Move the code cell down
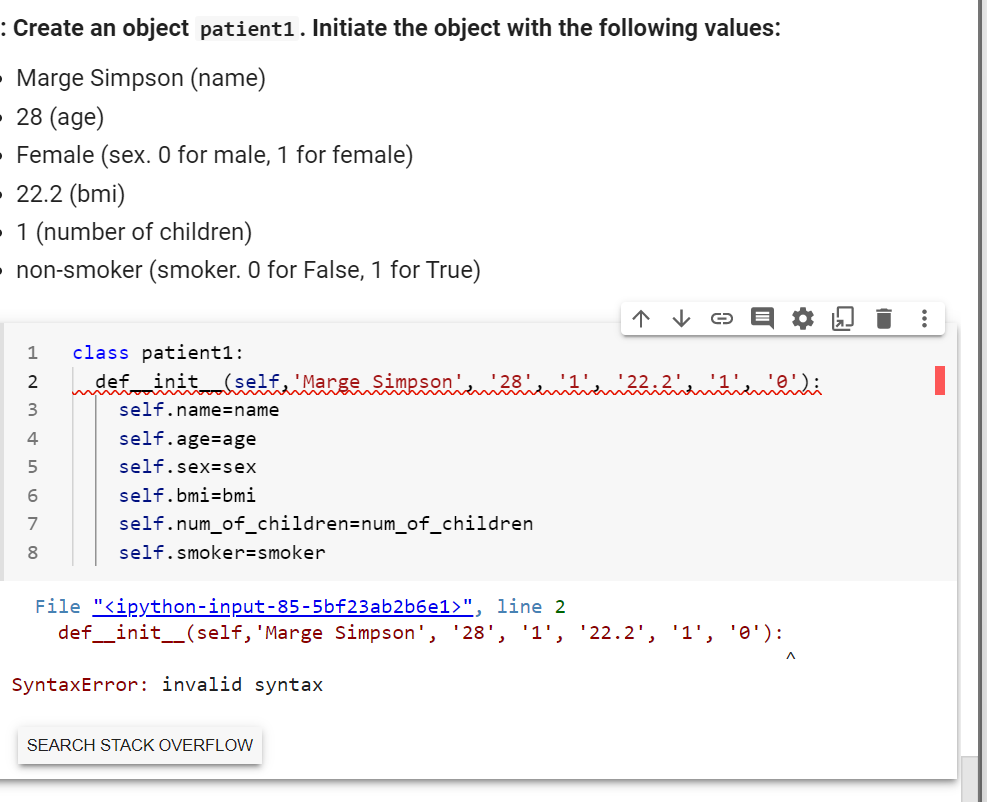 (681, 318)
